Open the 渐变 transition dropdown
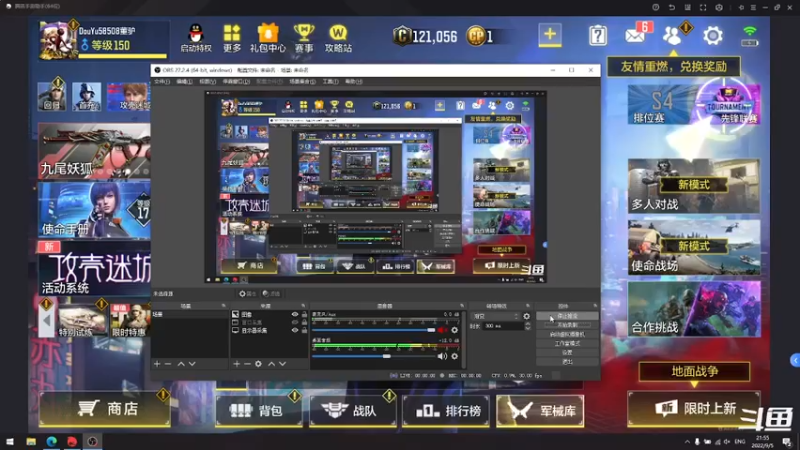This screenshot has height=450, width=800. pos(495,316)
